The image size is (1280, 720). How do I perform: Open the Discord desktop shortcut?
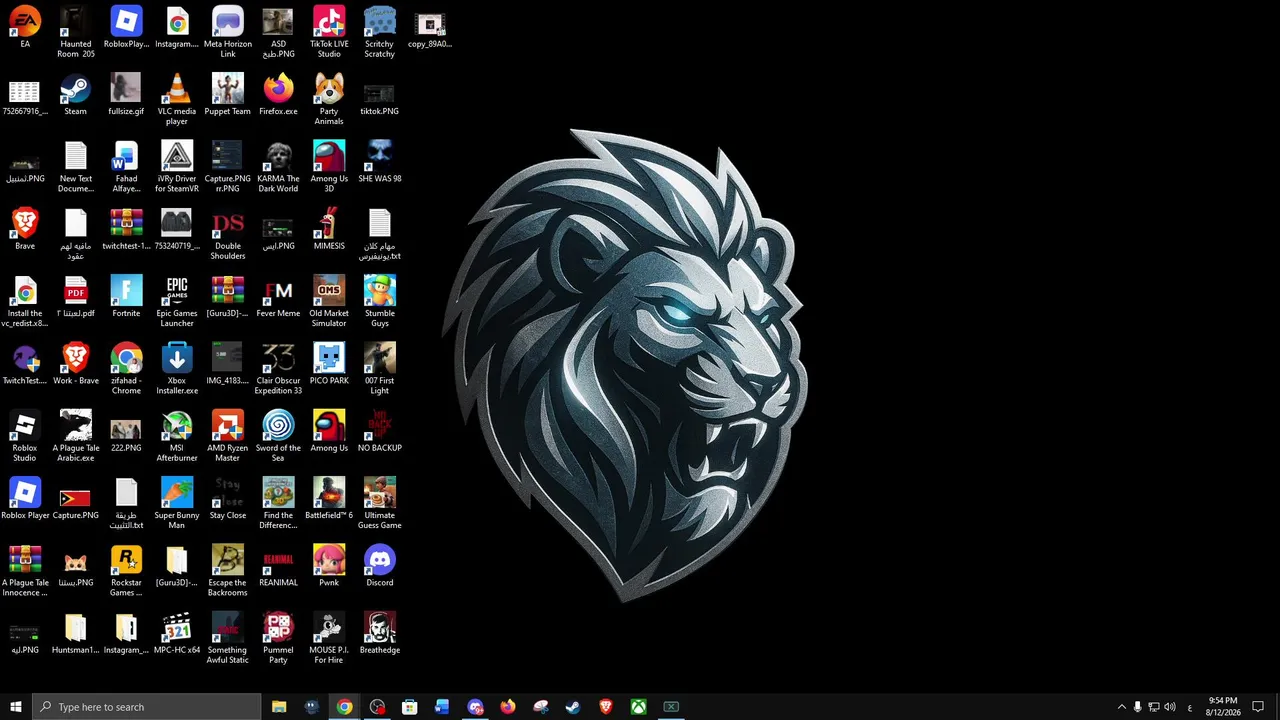380,563
